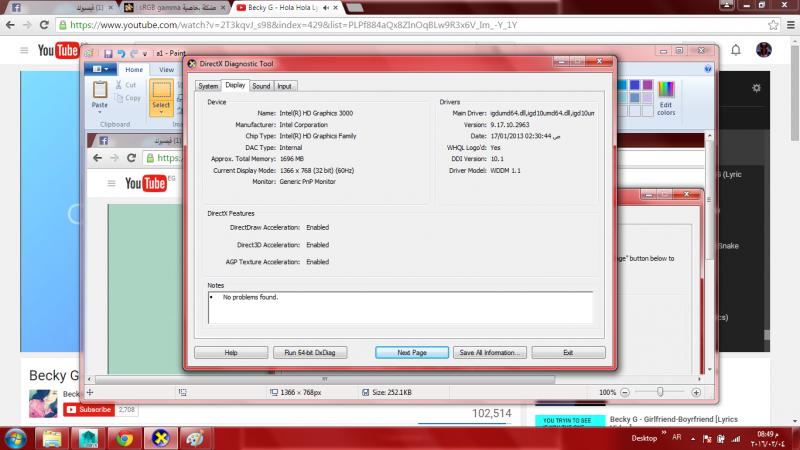Click the red Subscribe button
The image size is (800, 450).
click(x=89, y=409)
